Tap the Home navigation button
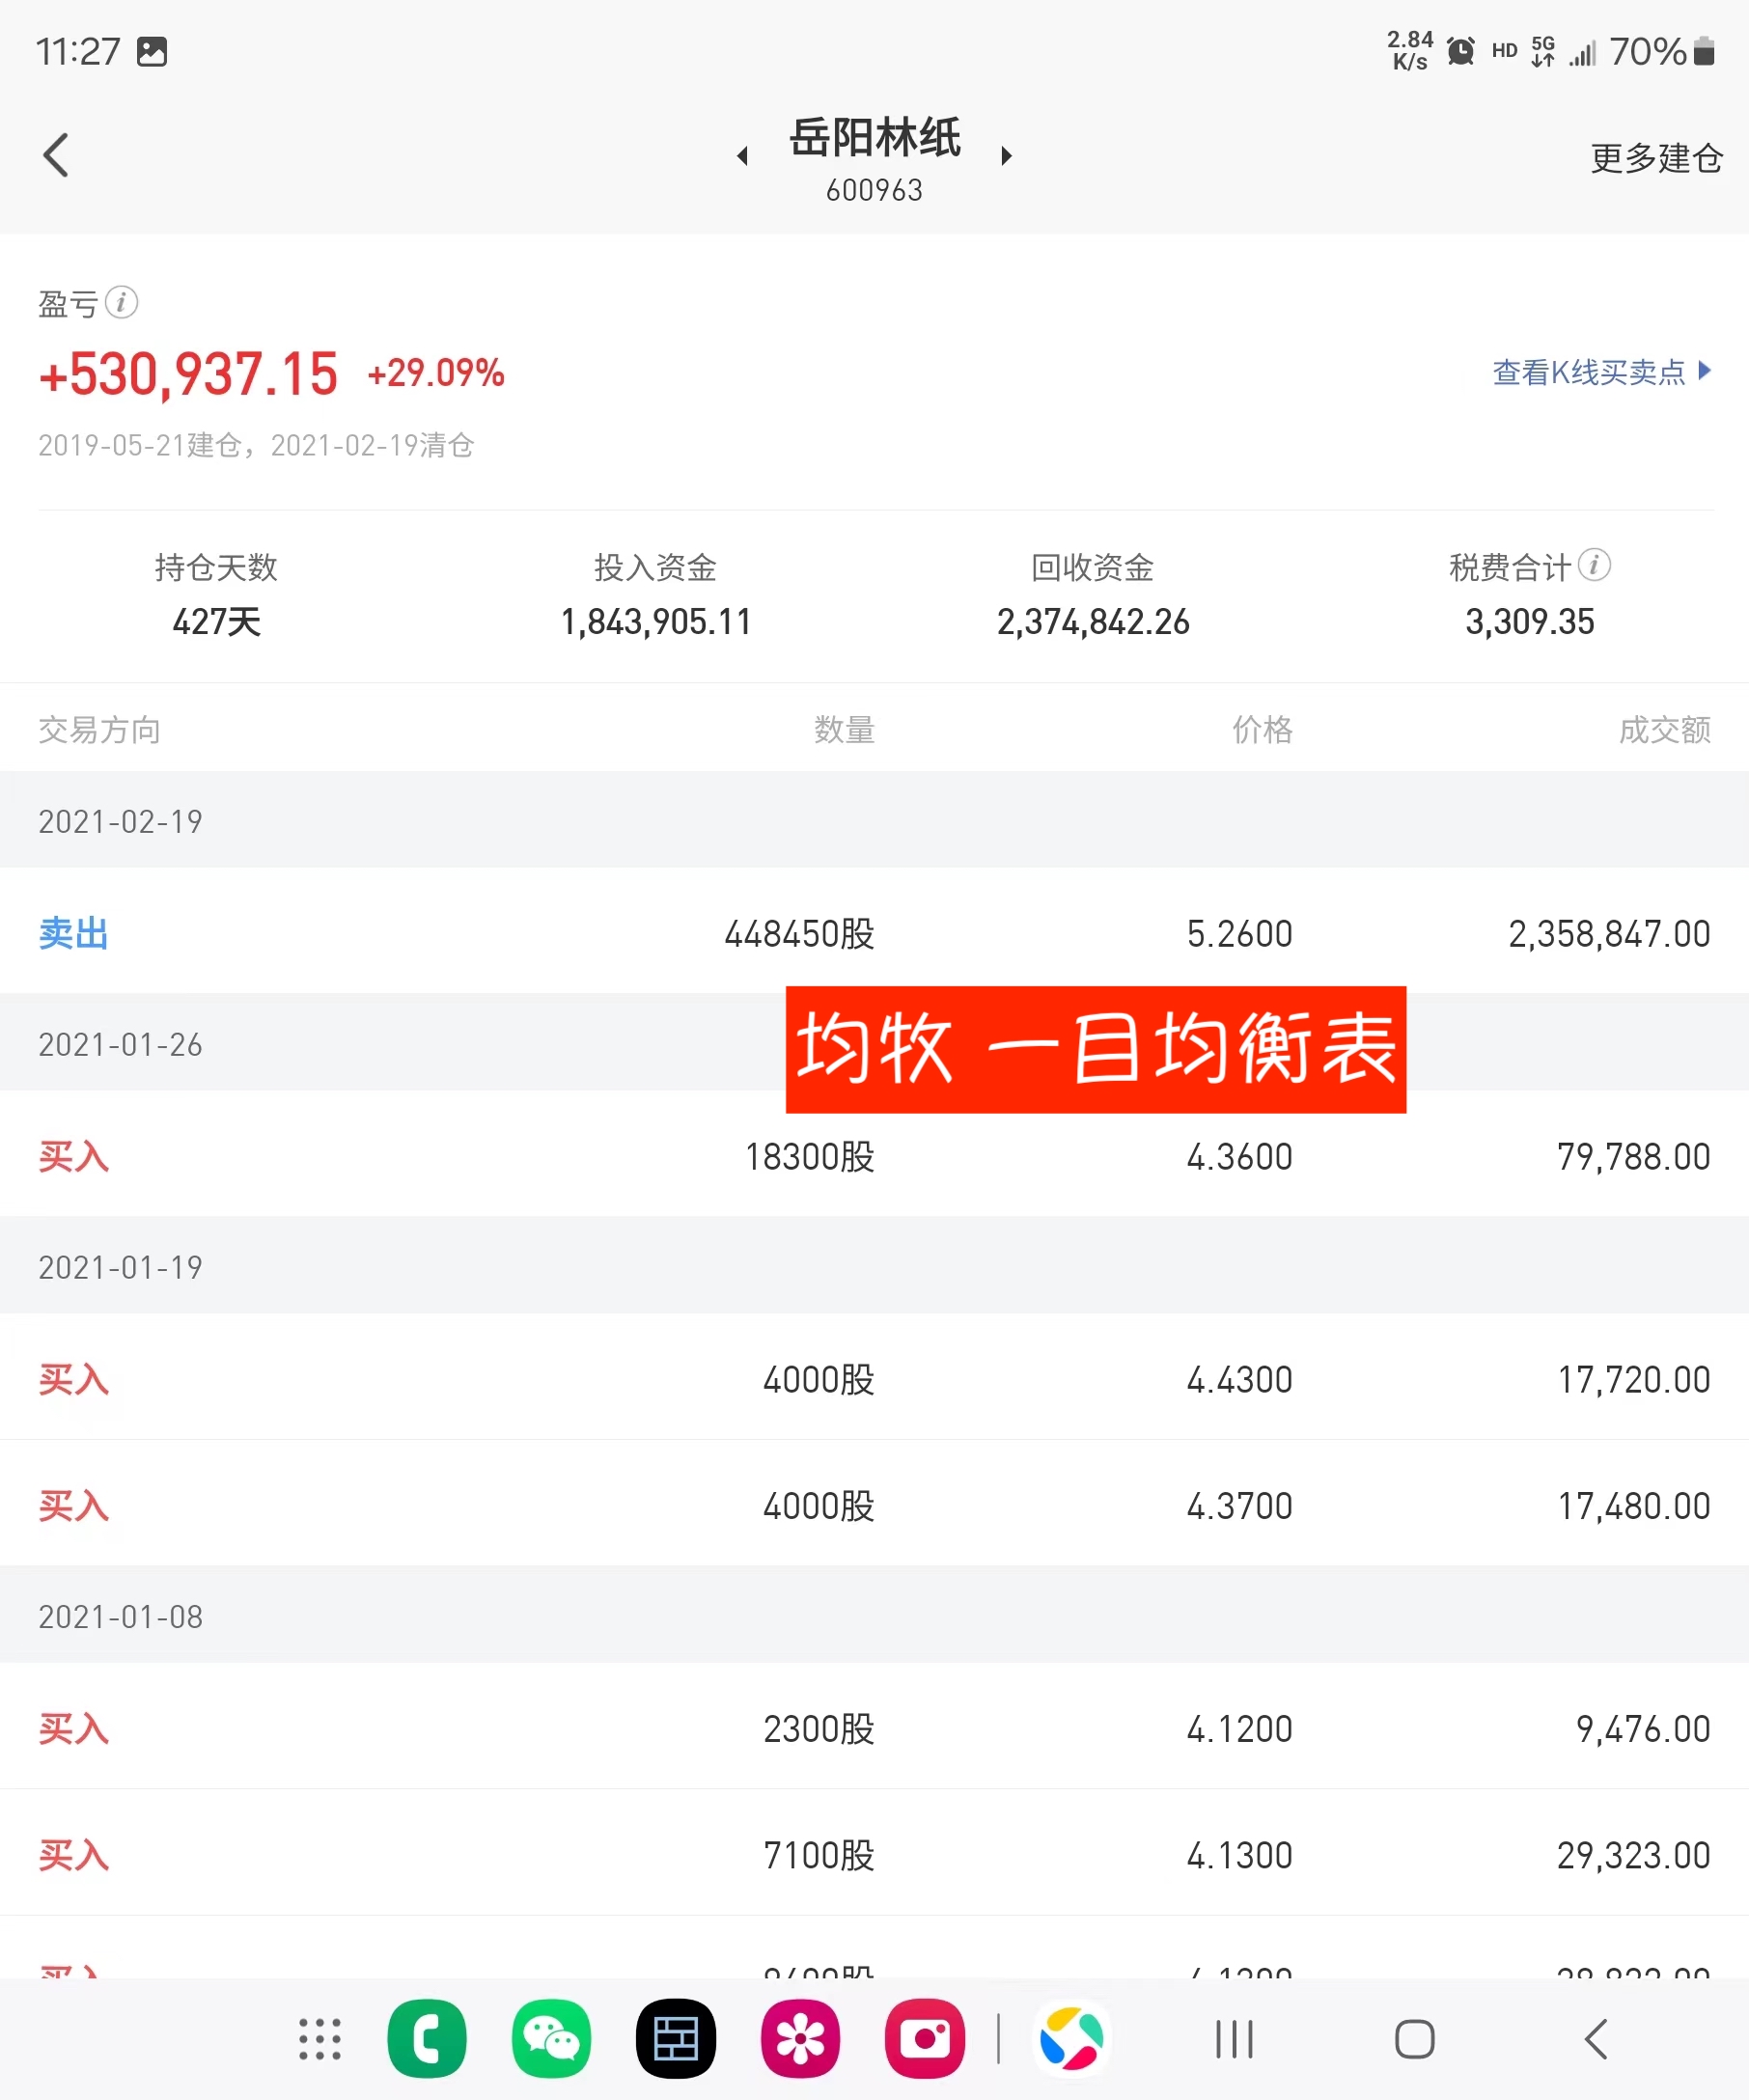This screenshot has width=1749, height=2100. click(1413, 2038)
